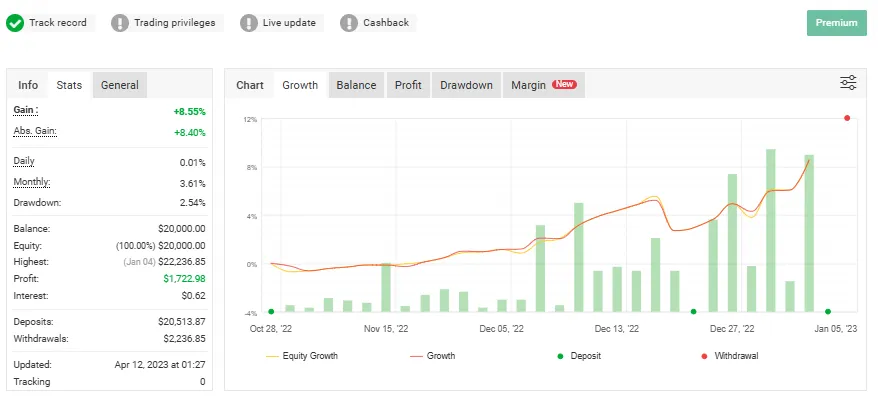Select the Stats tab
Screen dimensions: 878x396
(69, 85)
